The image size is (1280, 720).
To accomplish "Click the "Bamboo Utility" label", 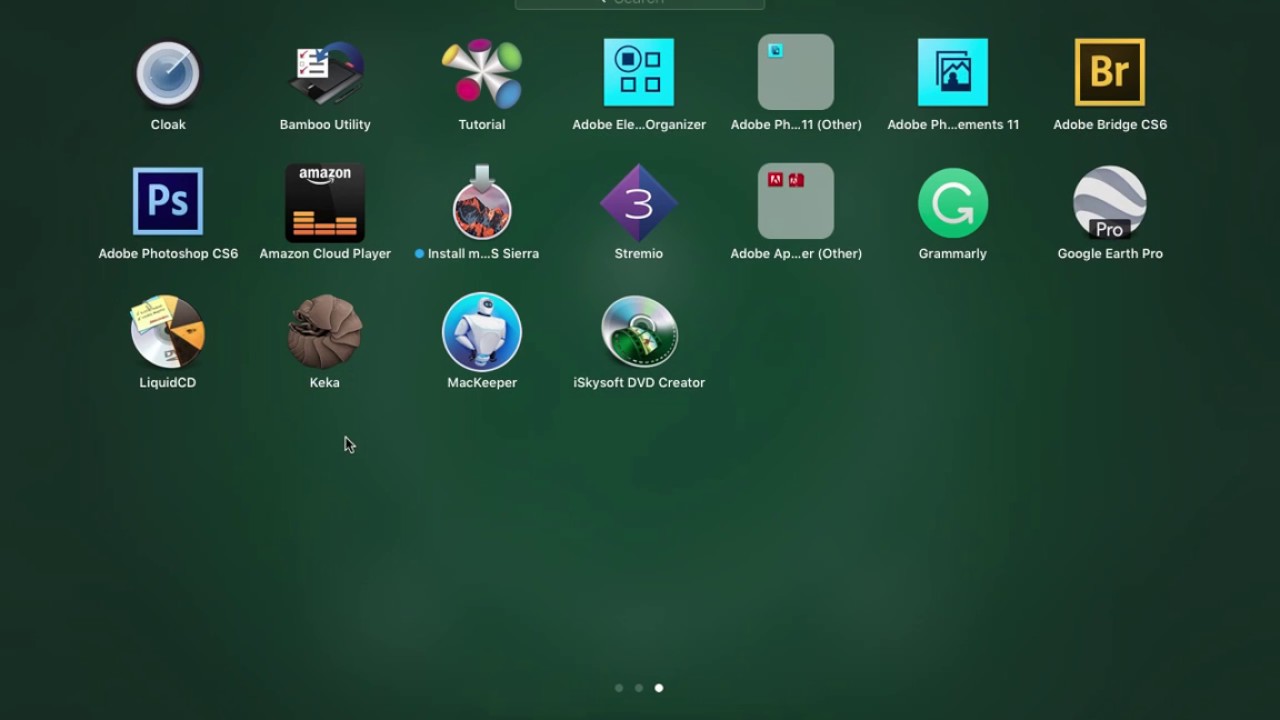I will coord(325,125).
